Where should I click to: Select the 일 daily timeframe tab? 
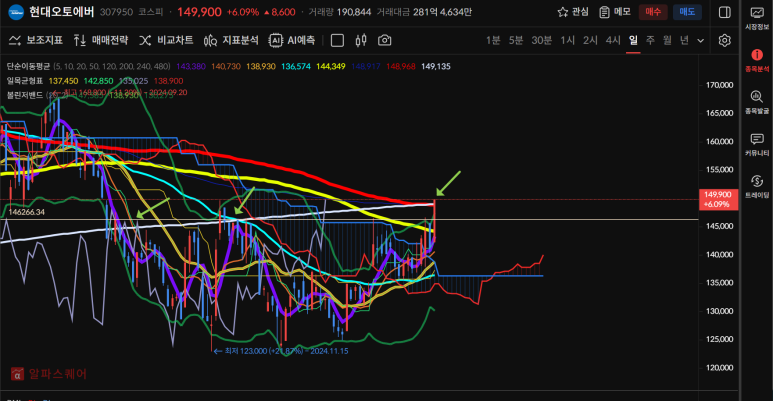(633, 40)
